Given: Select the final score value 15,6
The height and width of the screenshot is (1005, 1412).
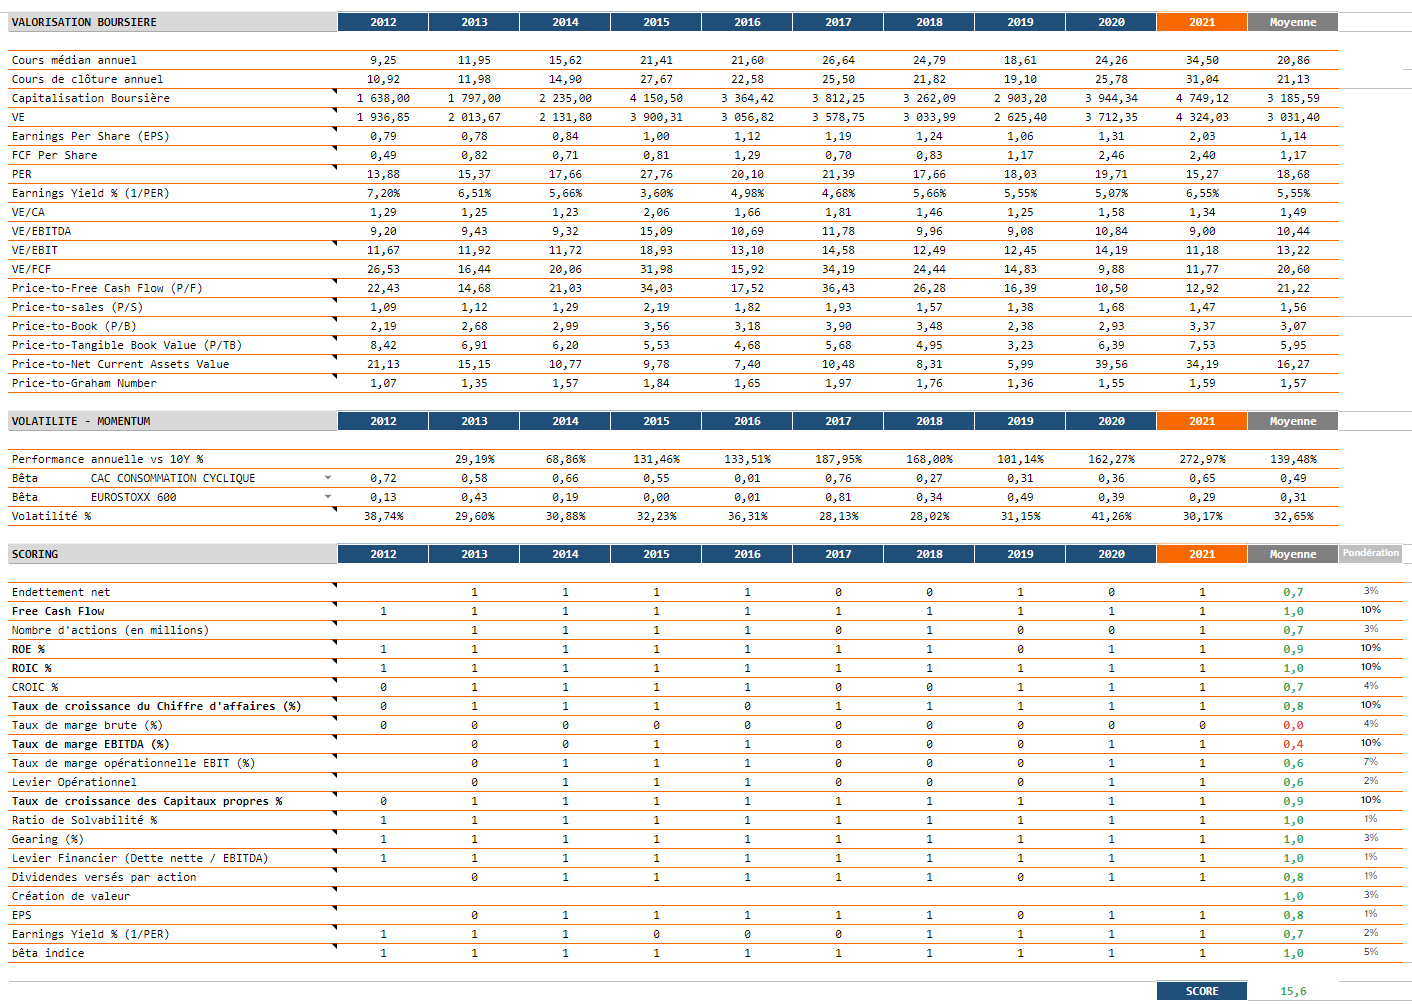Looking at the screenshot, I should click(1293, 991).
